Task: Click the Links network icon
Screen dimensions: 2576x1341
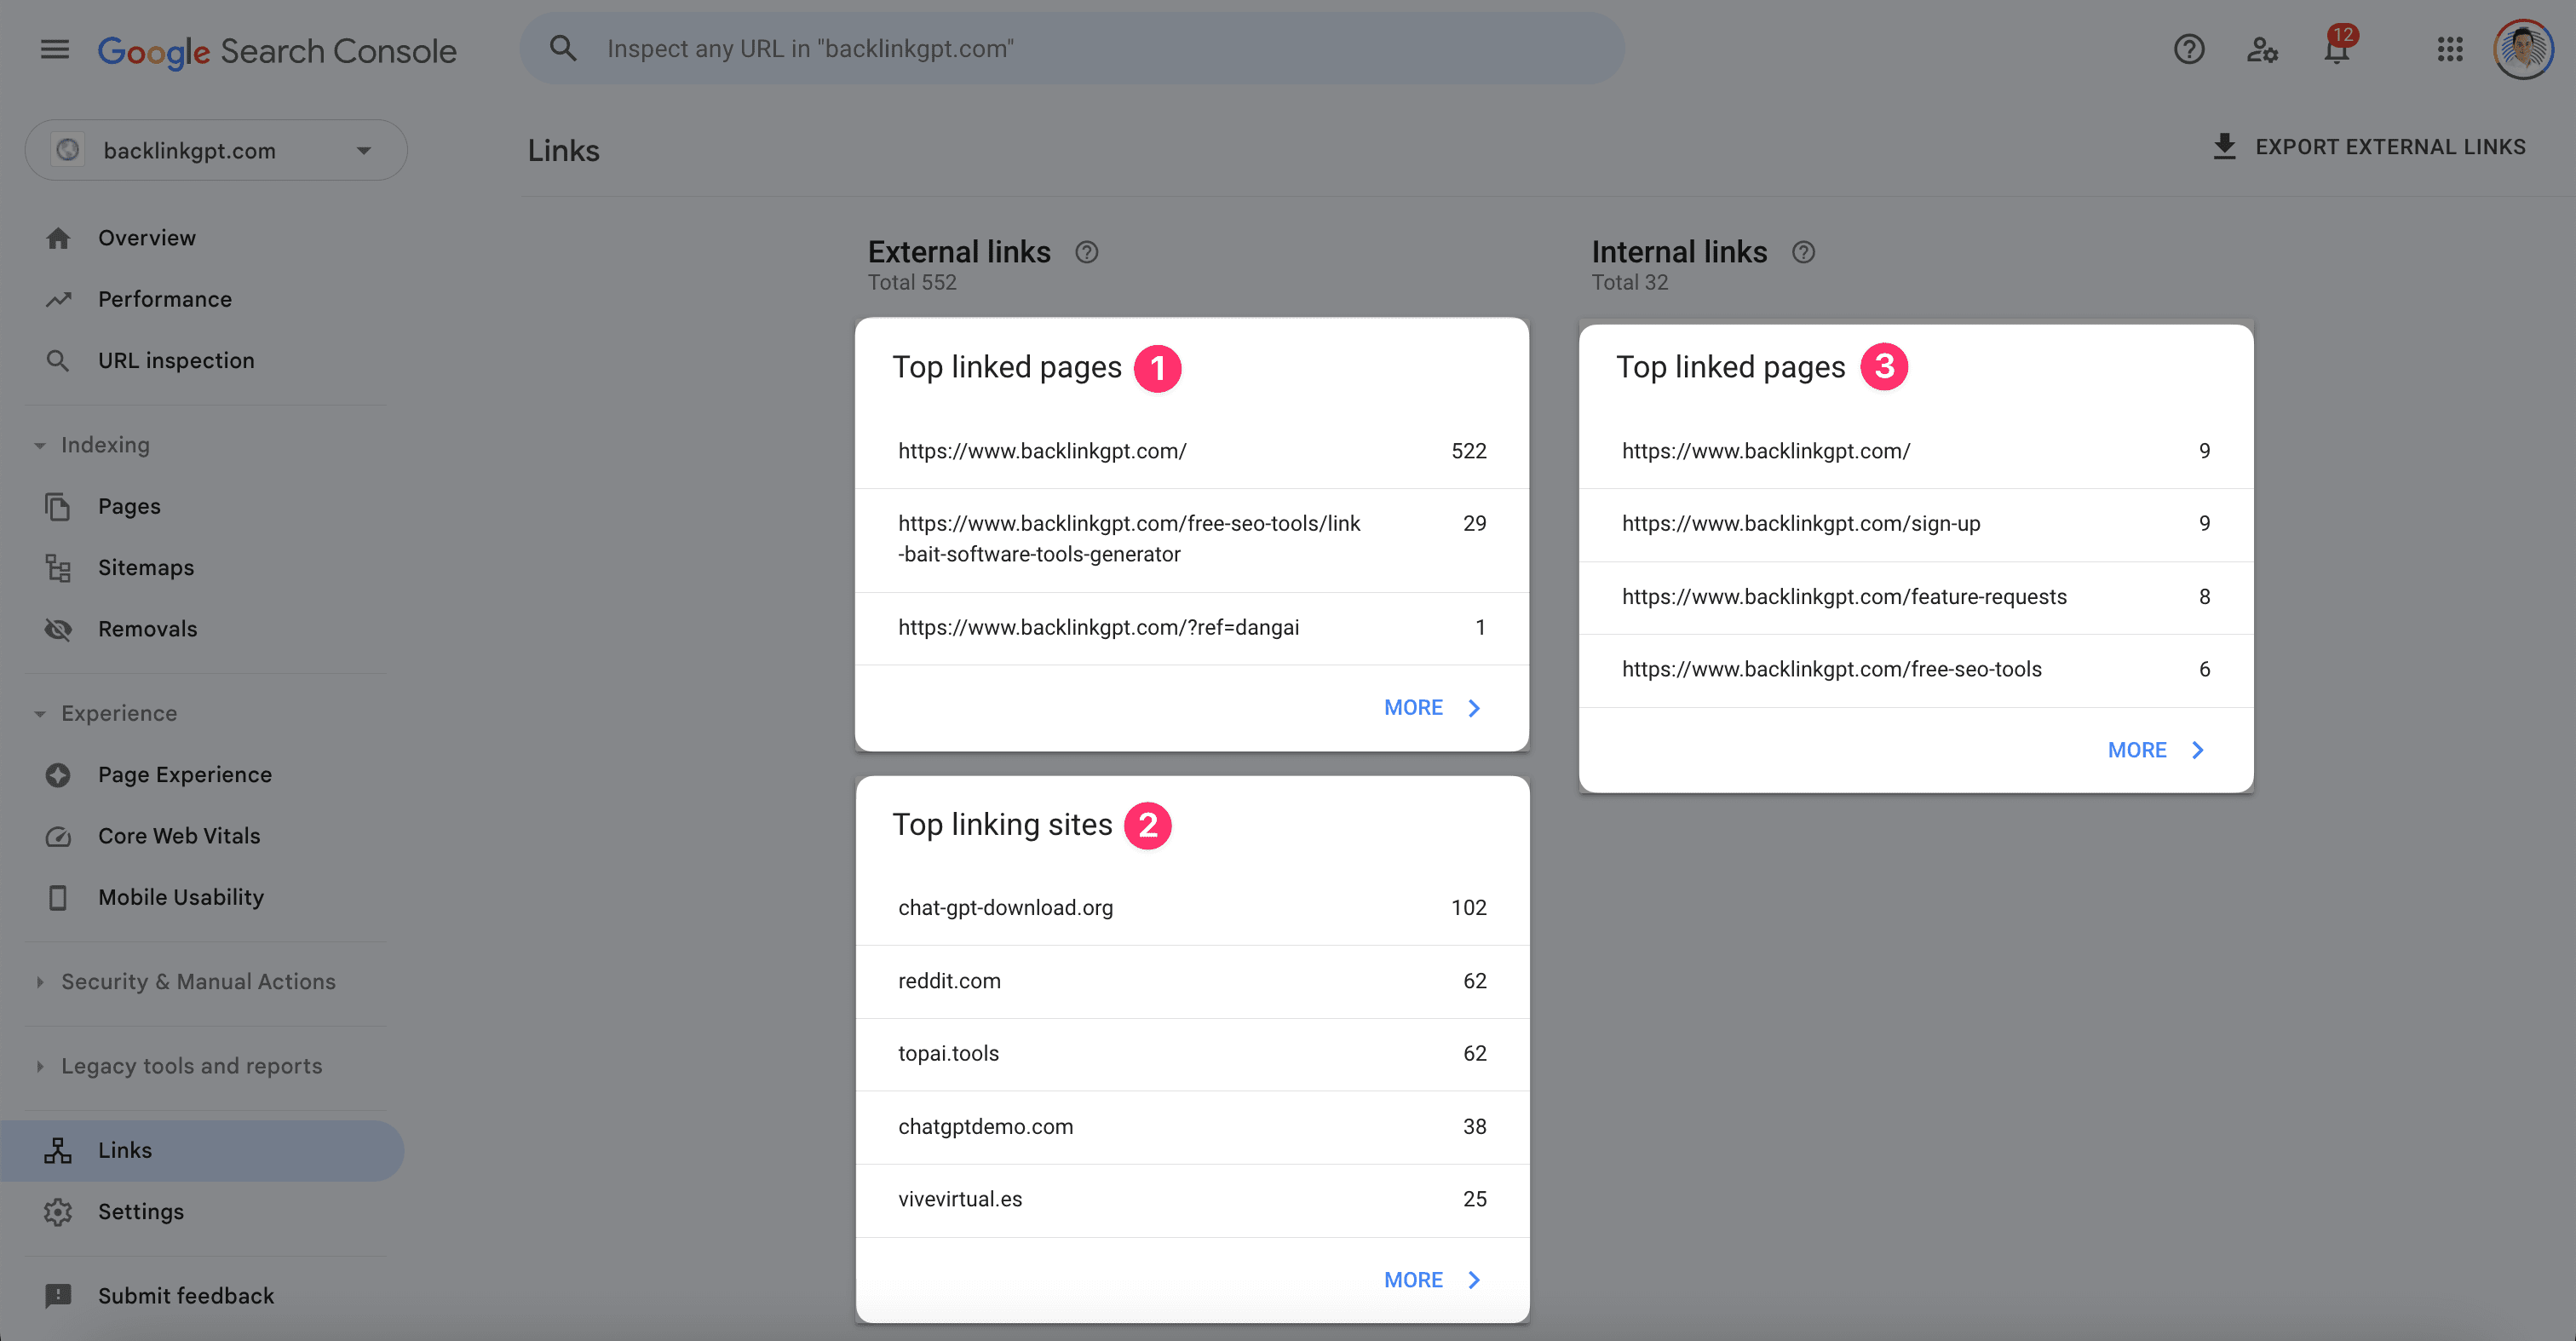Action: point(58,1150)
